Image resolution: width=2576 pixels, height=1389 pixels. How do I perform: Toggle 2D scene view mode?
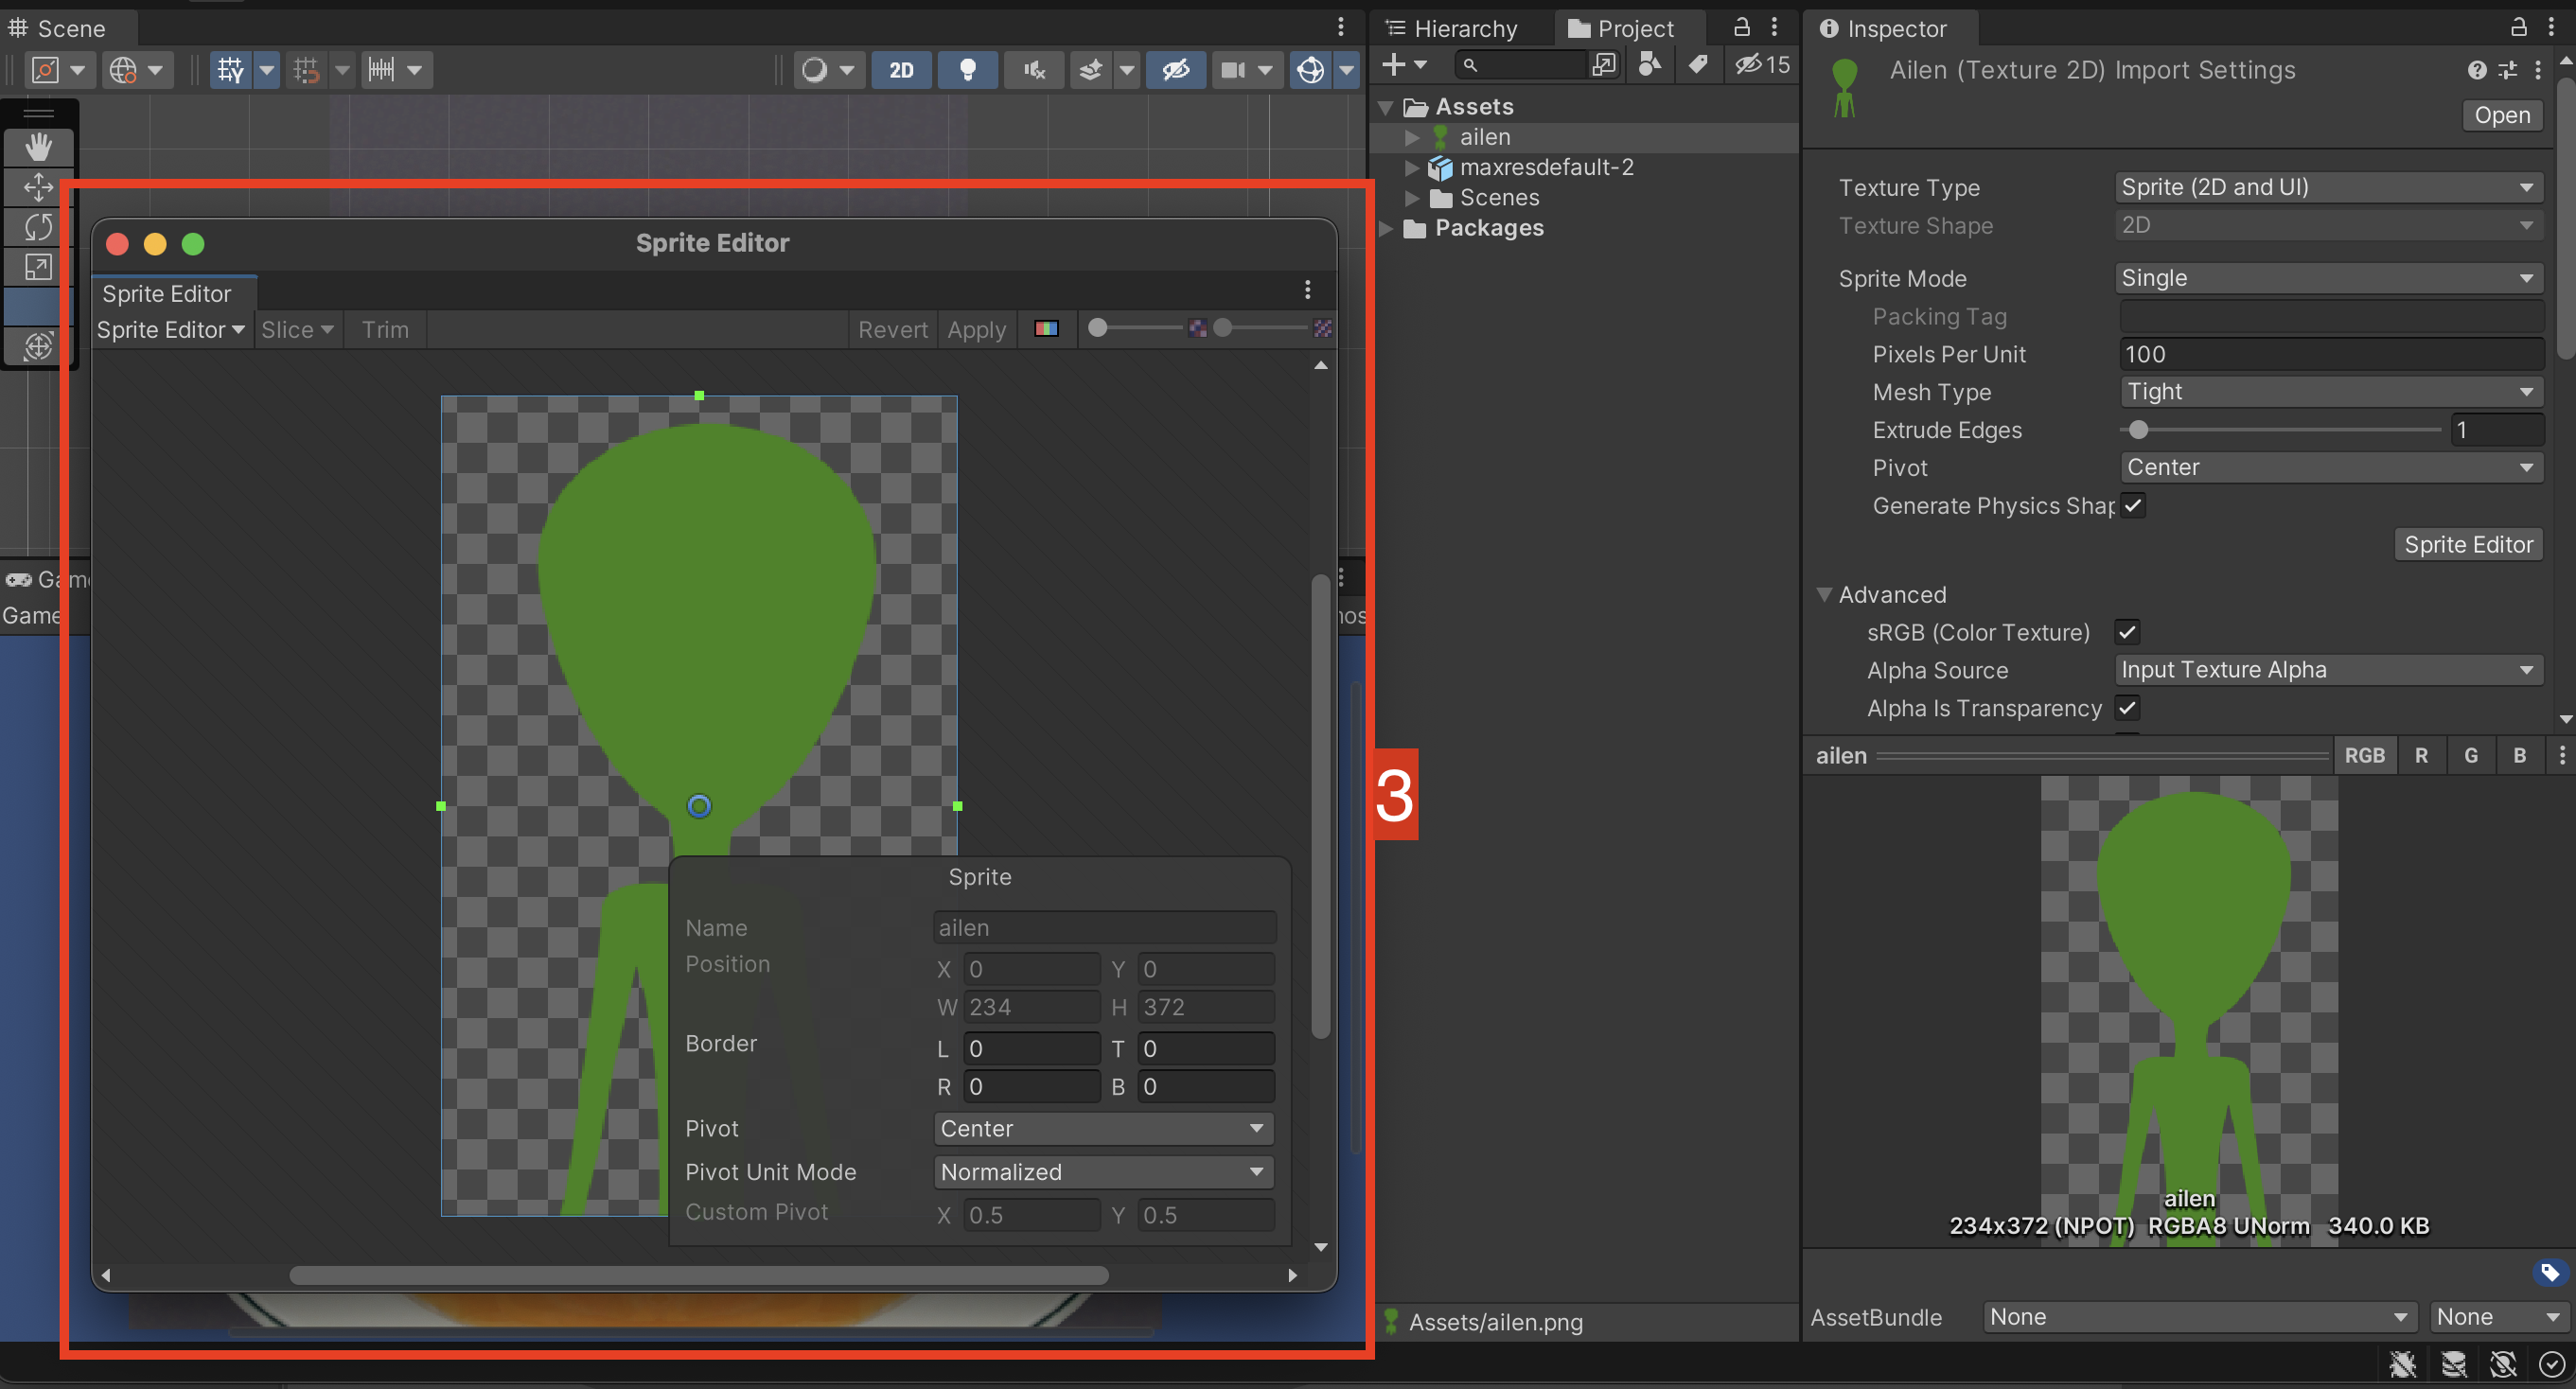(x=901, y=69)
